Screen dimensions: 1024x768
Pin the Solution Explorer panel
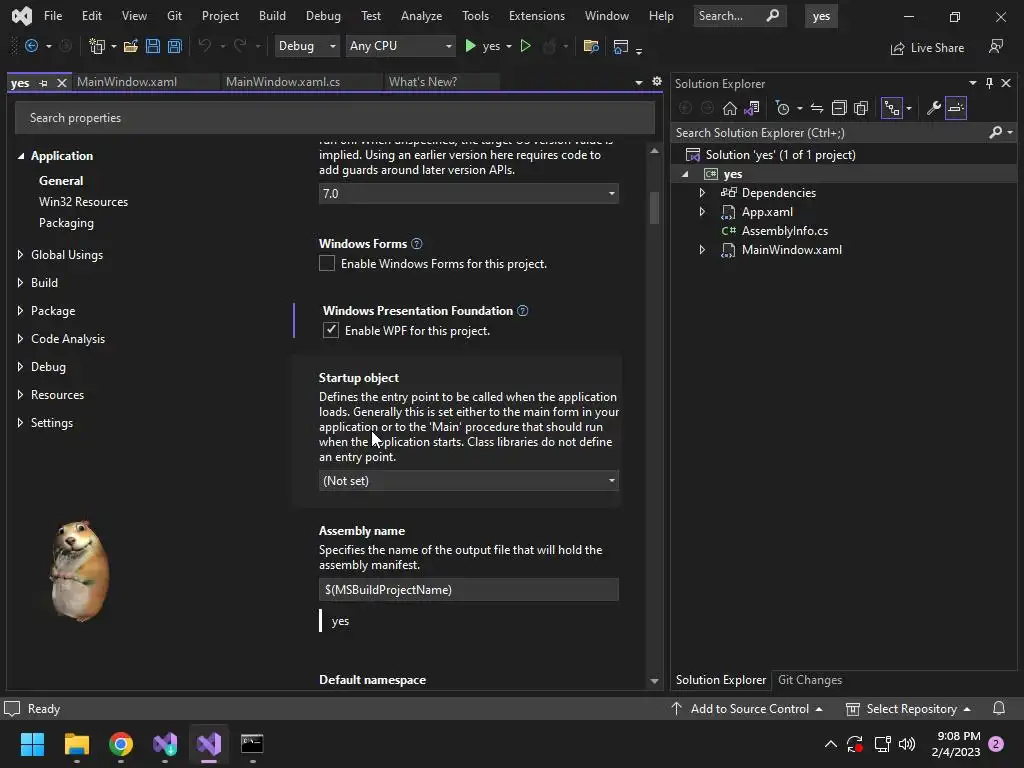click(x=989, y=83)
